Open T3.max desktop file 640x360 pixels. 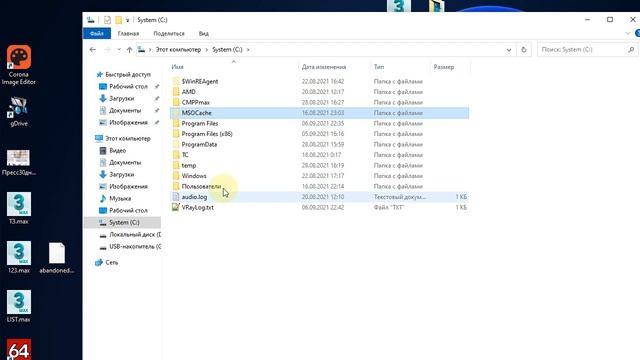19,209
